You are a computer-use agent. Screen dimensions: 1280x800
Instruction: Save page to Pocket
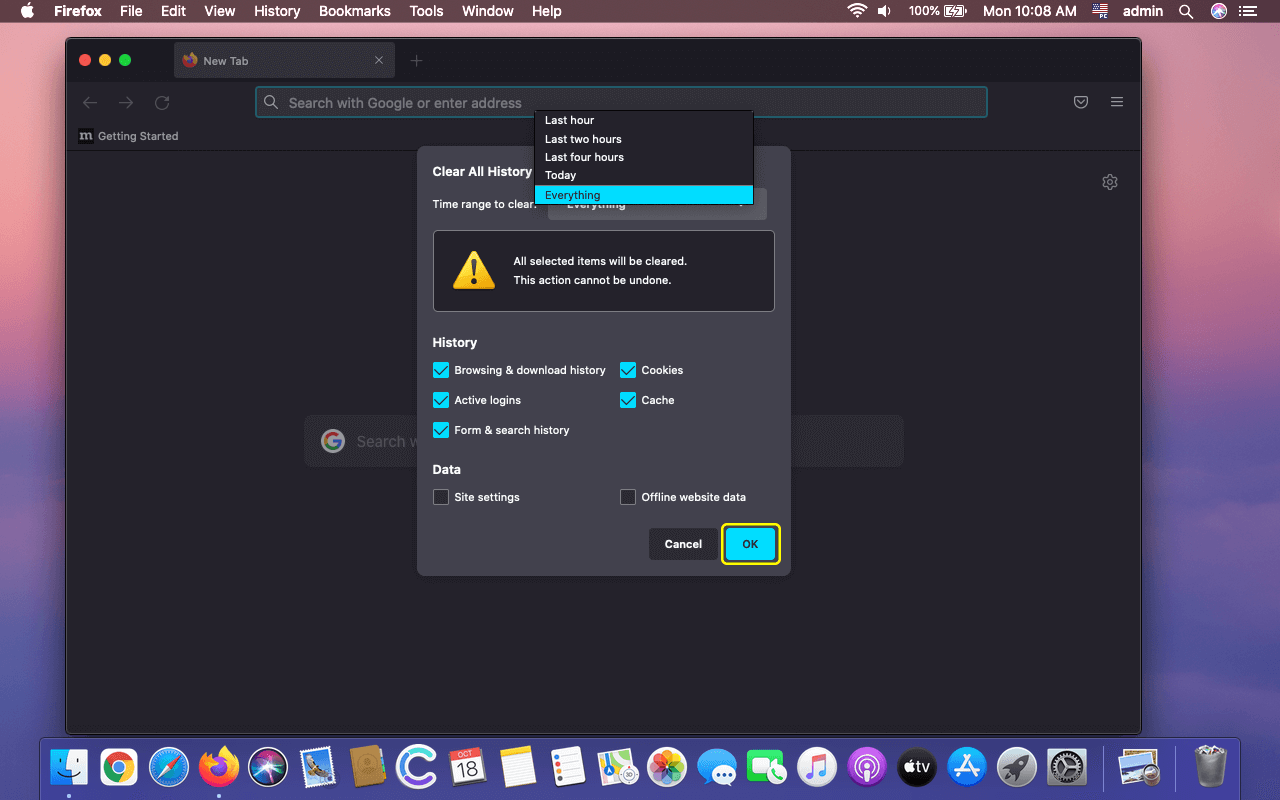click(1080, 102)
